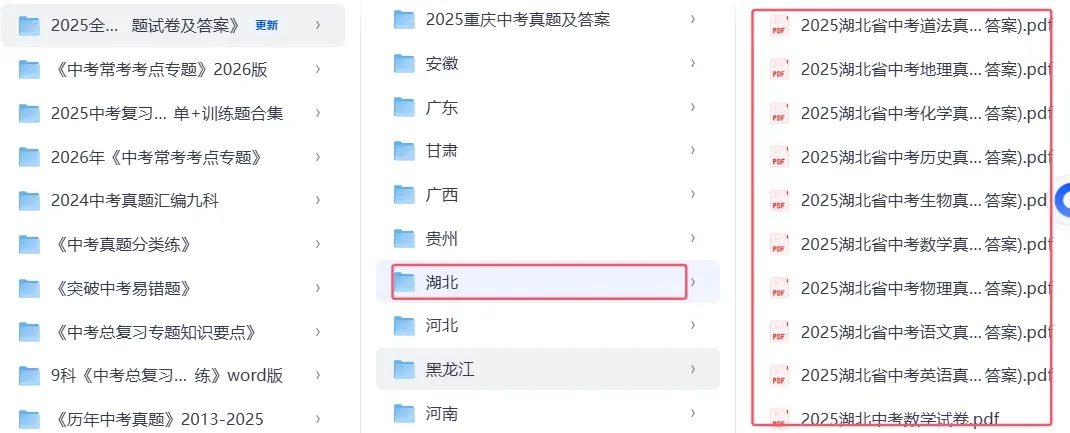The height and width of the screenshot is (433, 1070).
Task: Click the folder icon next to 安徽
Action: pyautogui.click(x=405, y=63)
